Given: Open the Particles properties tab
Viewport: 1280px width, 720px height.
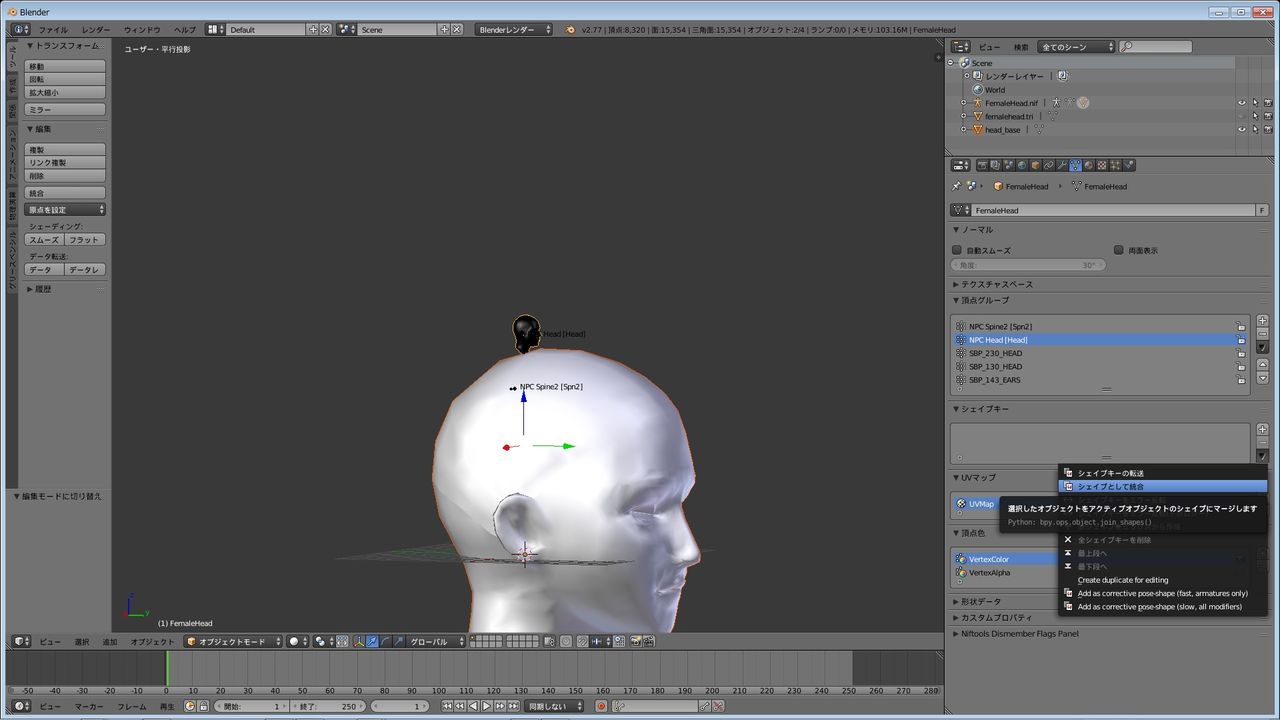Looking at the screenshot, I should (x=1115, y=165).
